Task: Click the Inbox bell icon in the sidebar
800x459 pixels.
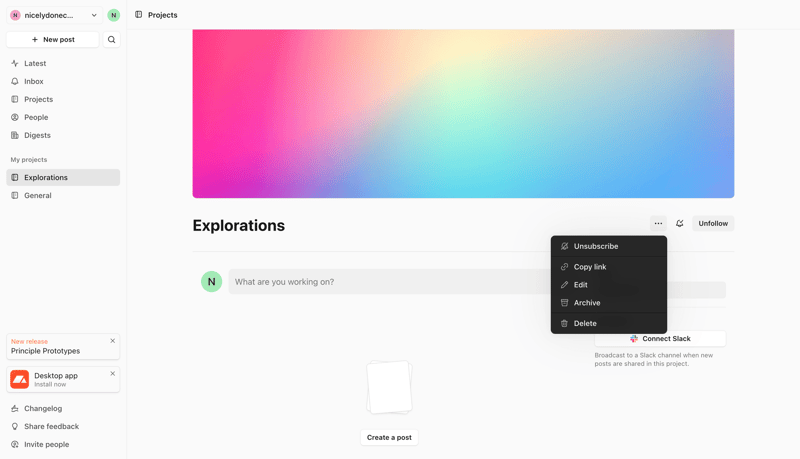Action: click(15, 81)
